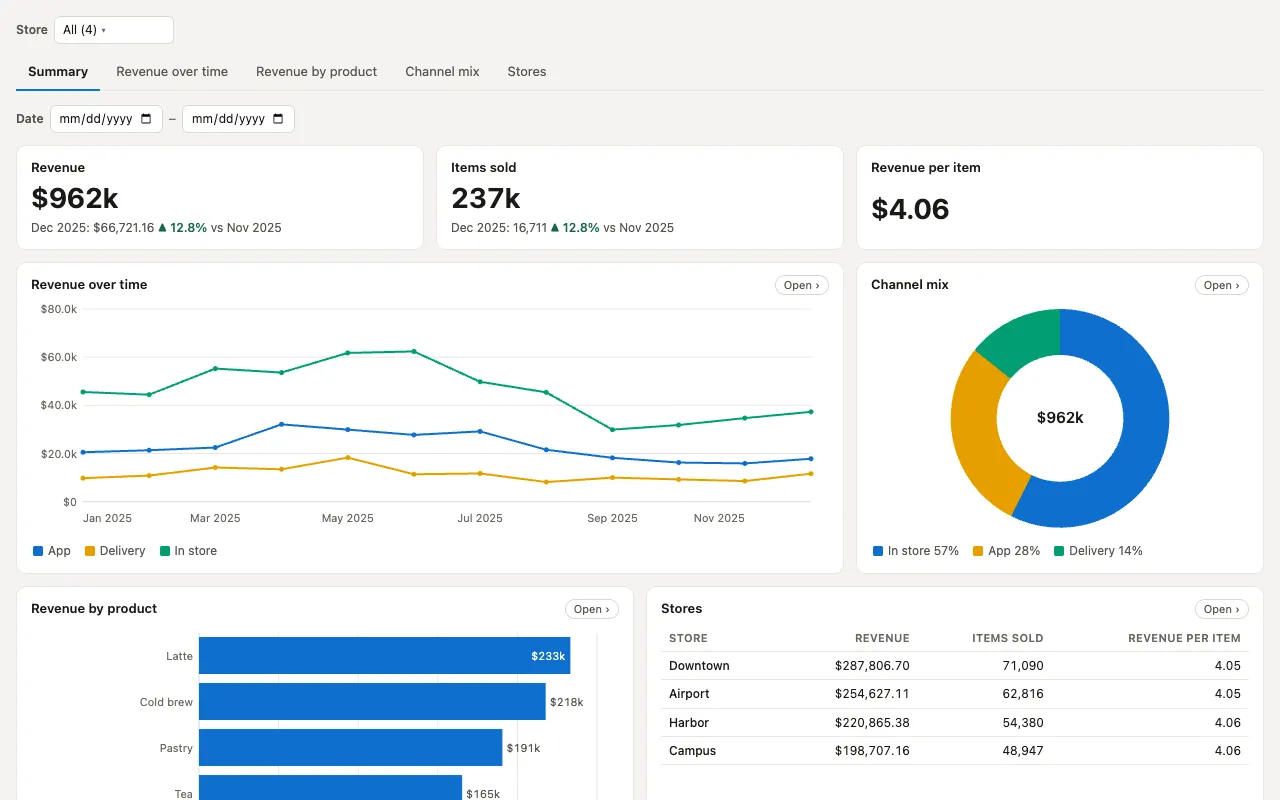The image size is (1280, 800).
Task: Open the end date calendar picker icon
Action: (x=278, y=119)
